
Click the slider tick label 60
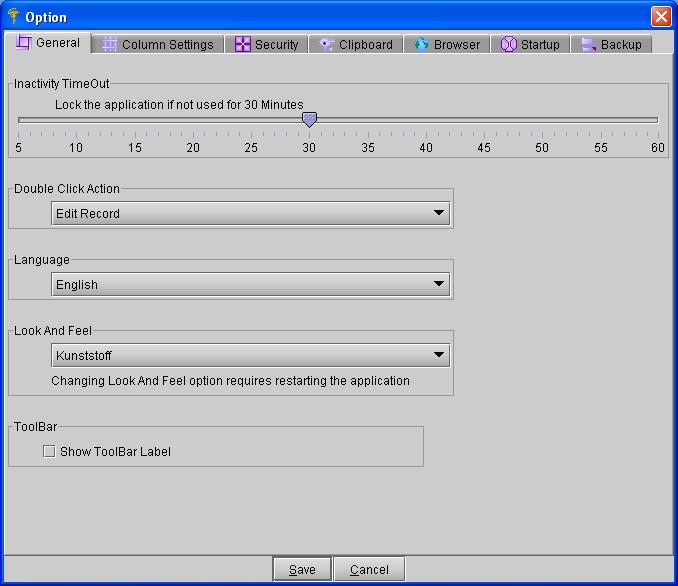[658, 148]
